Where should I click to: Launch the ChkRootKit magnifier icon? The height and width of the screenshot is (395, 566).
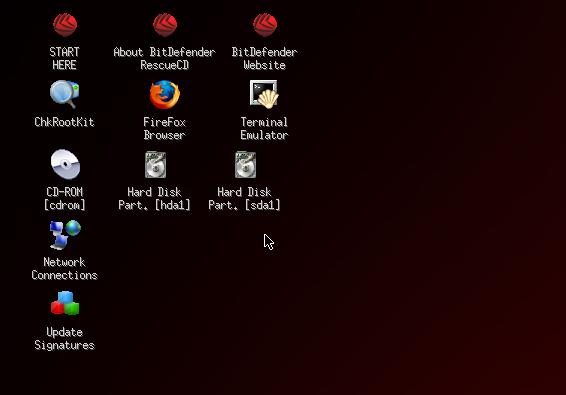click(x=65, y=94)
